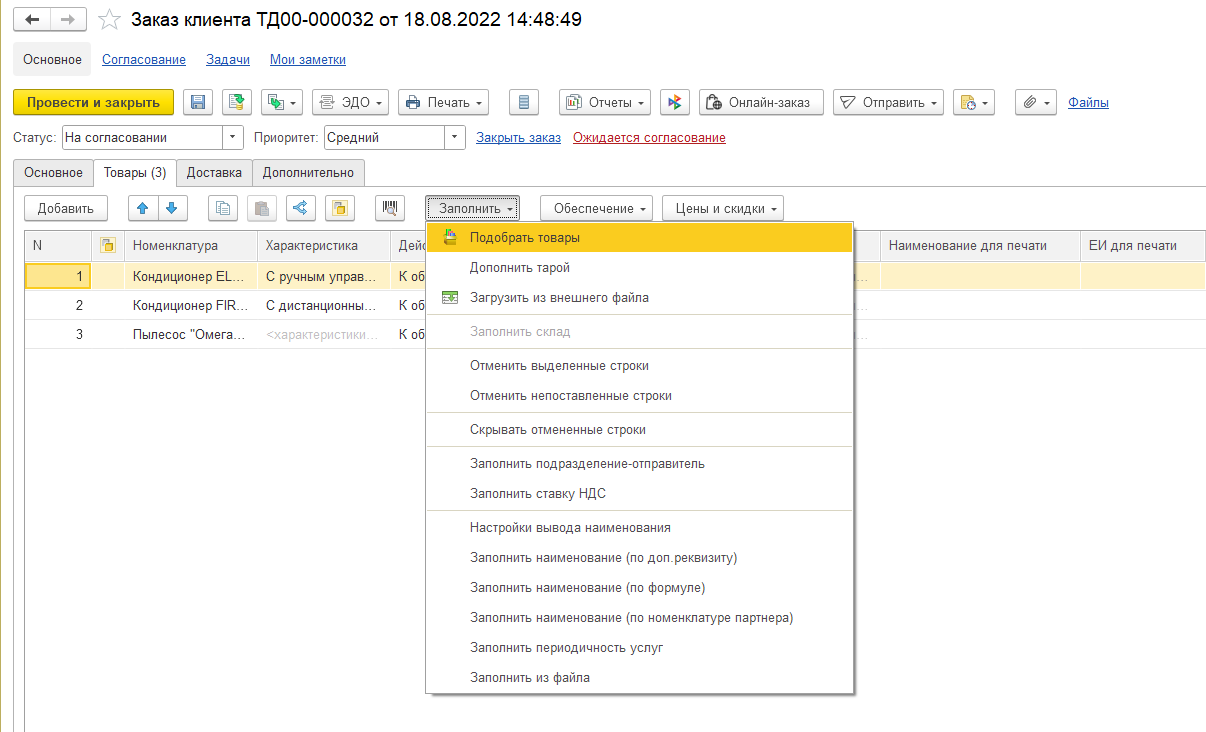1206x732 pixels.
Task: Switch to the Доставка tab
Action: [214, 173]
